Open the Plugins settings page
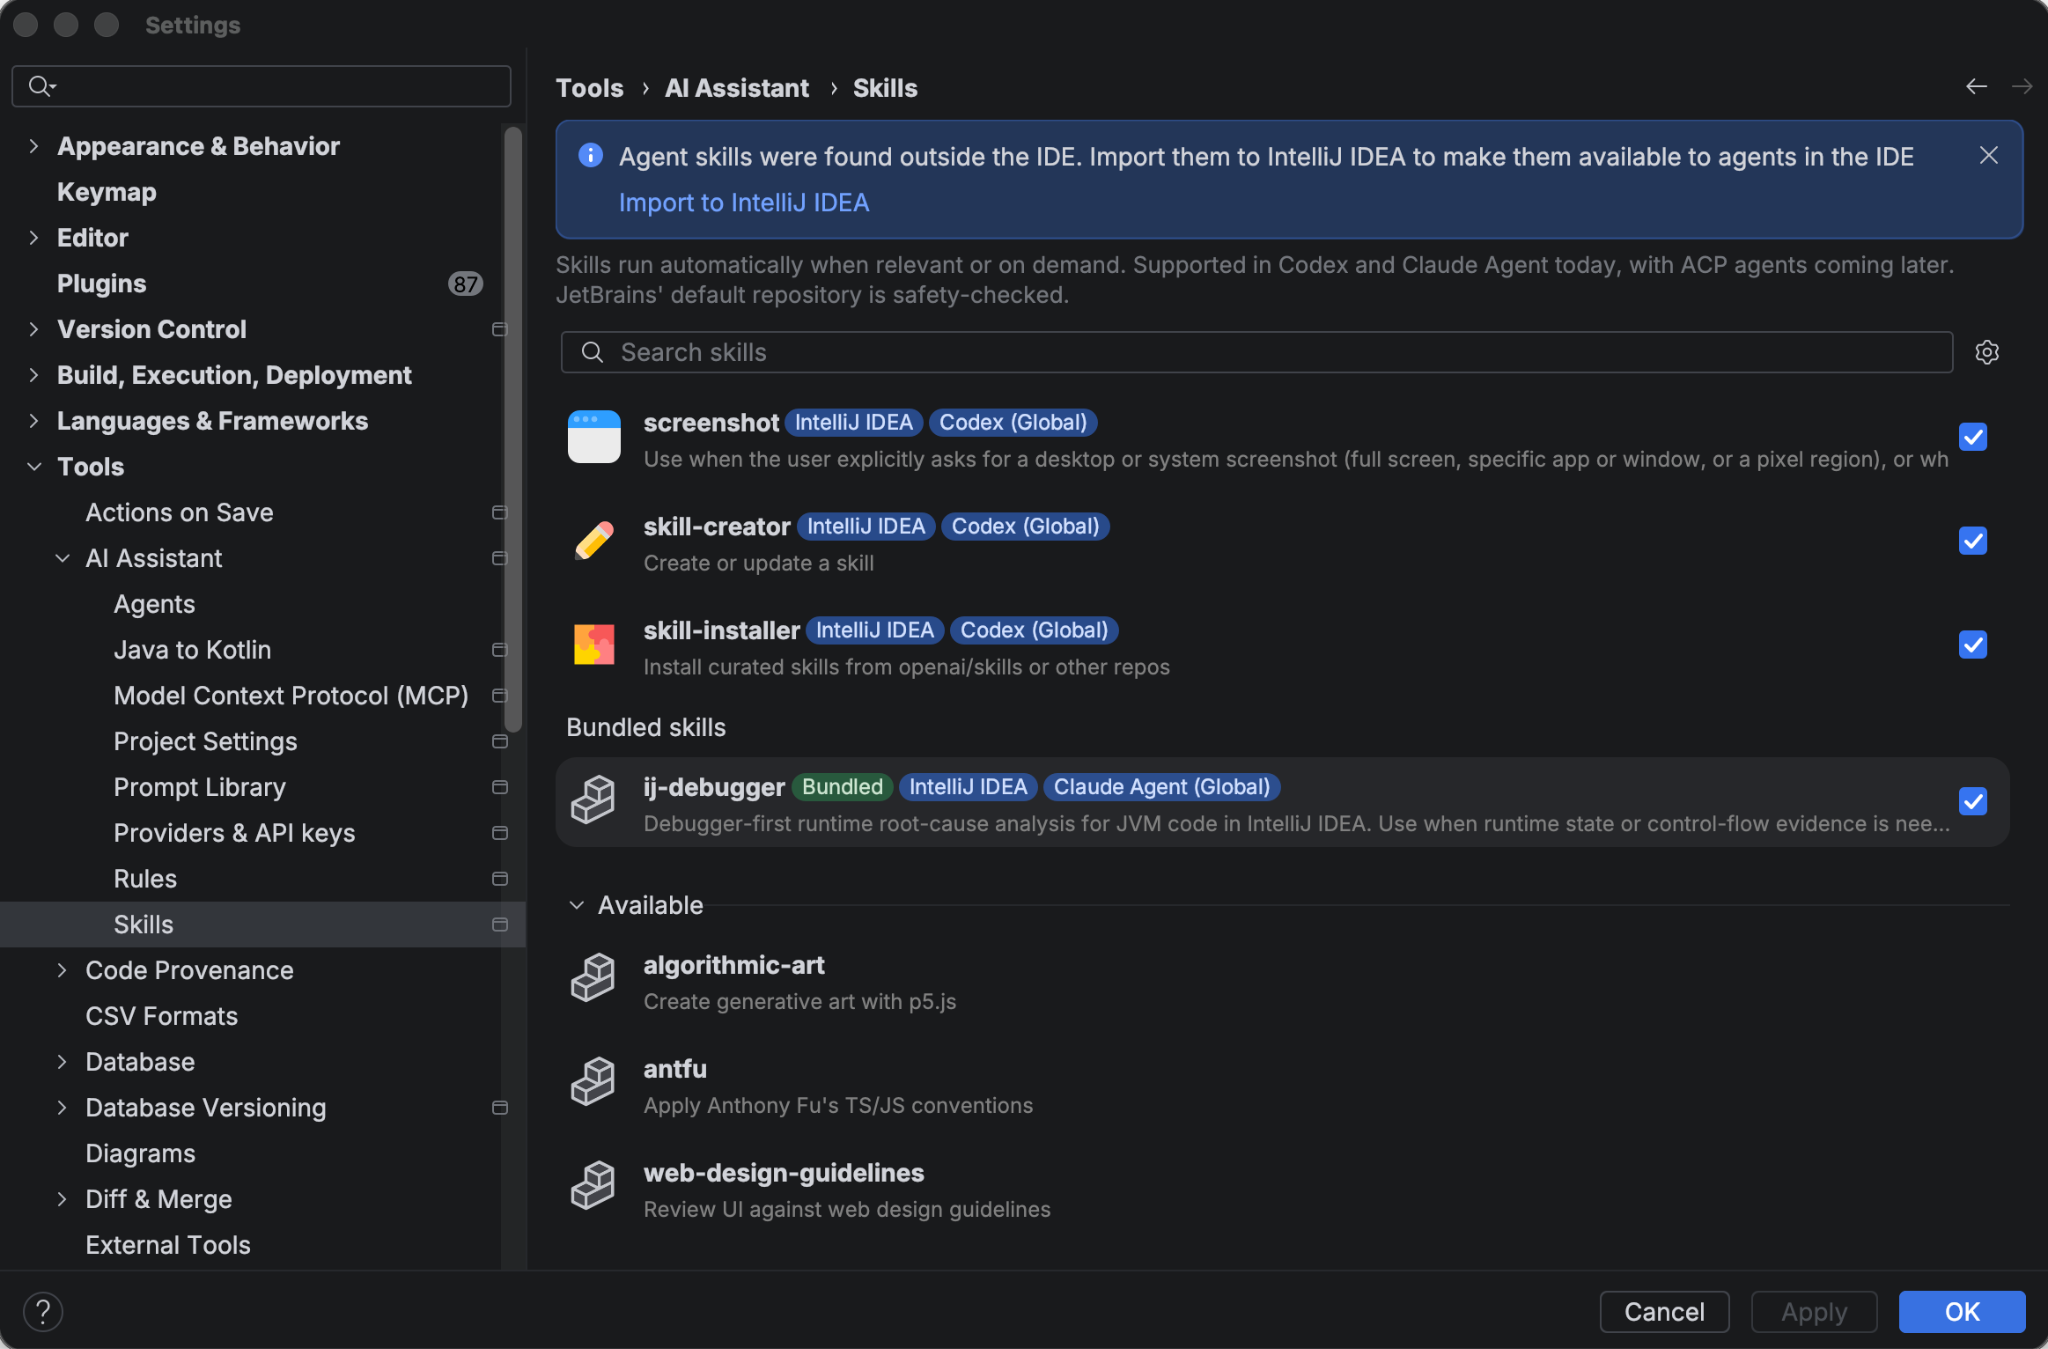Screen dimensions: 2048x1349 (102, 284)
